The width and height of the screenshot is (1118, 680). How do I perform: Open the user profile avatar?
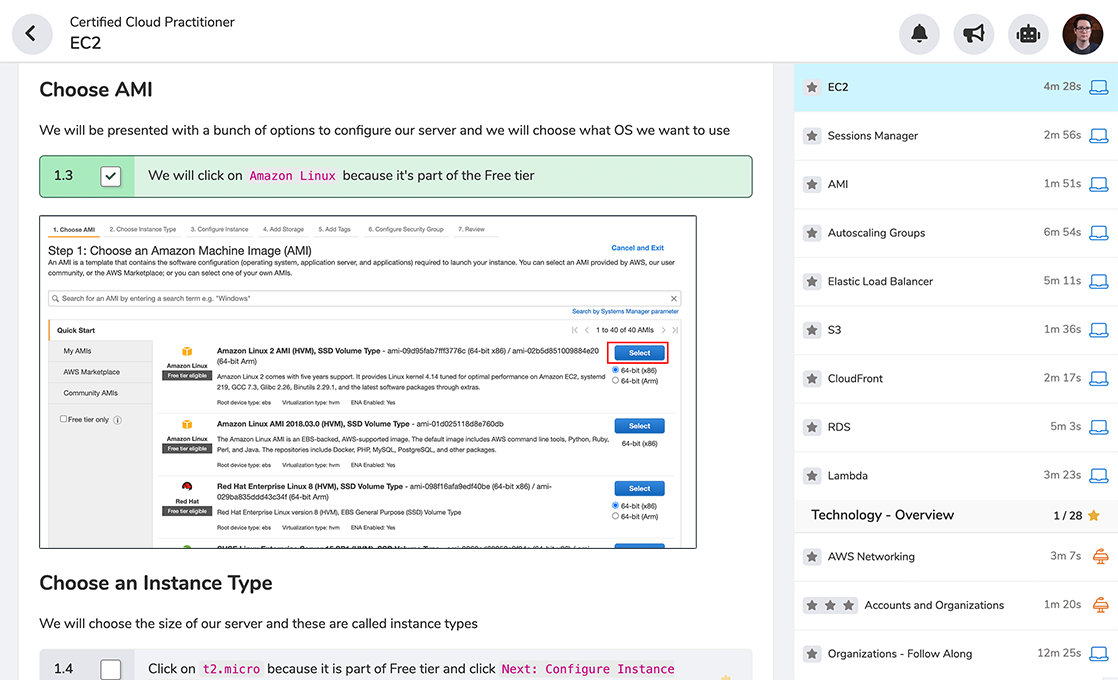pos(1082,34)
